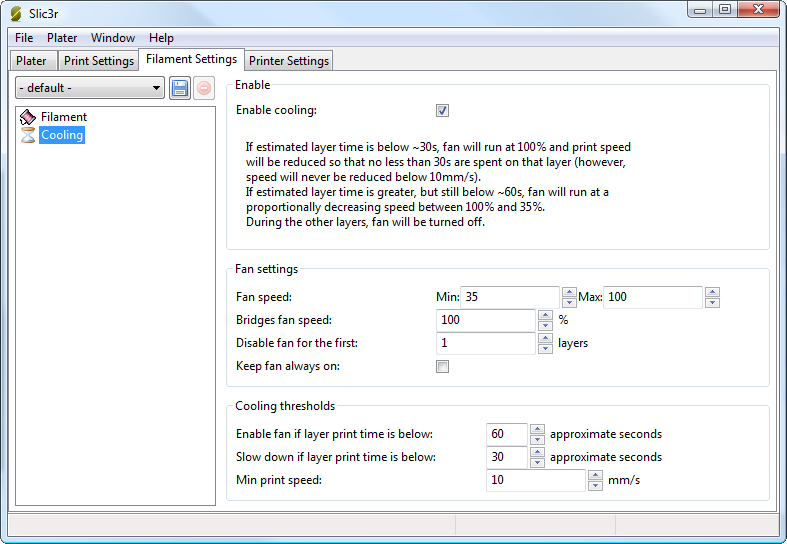Select the Filament Settings tab
This screenshot has height=544, width=787.
pyautogui.click(x=191, y=59)
